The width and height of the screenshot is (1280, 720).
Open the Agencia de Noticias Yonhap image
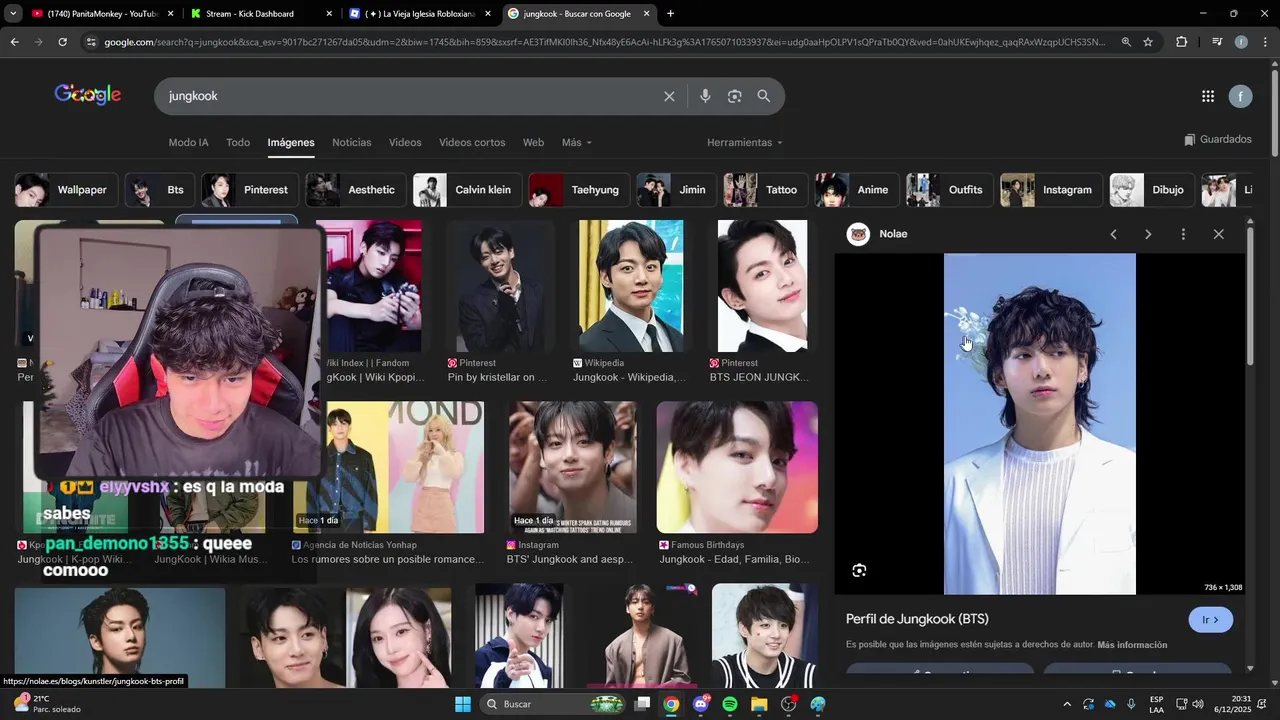pos(388,467)
